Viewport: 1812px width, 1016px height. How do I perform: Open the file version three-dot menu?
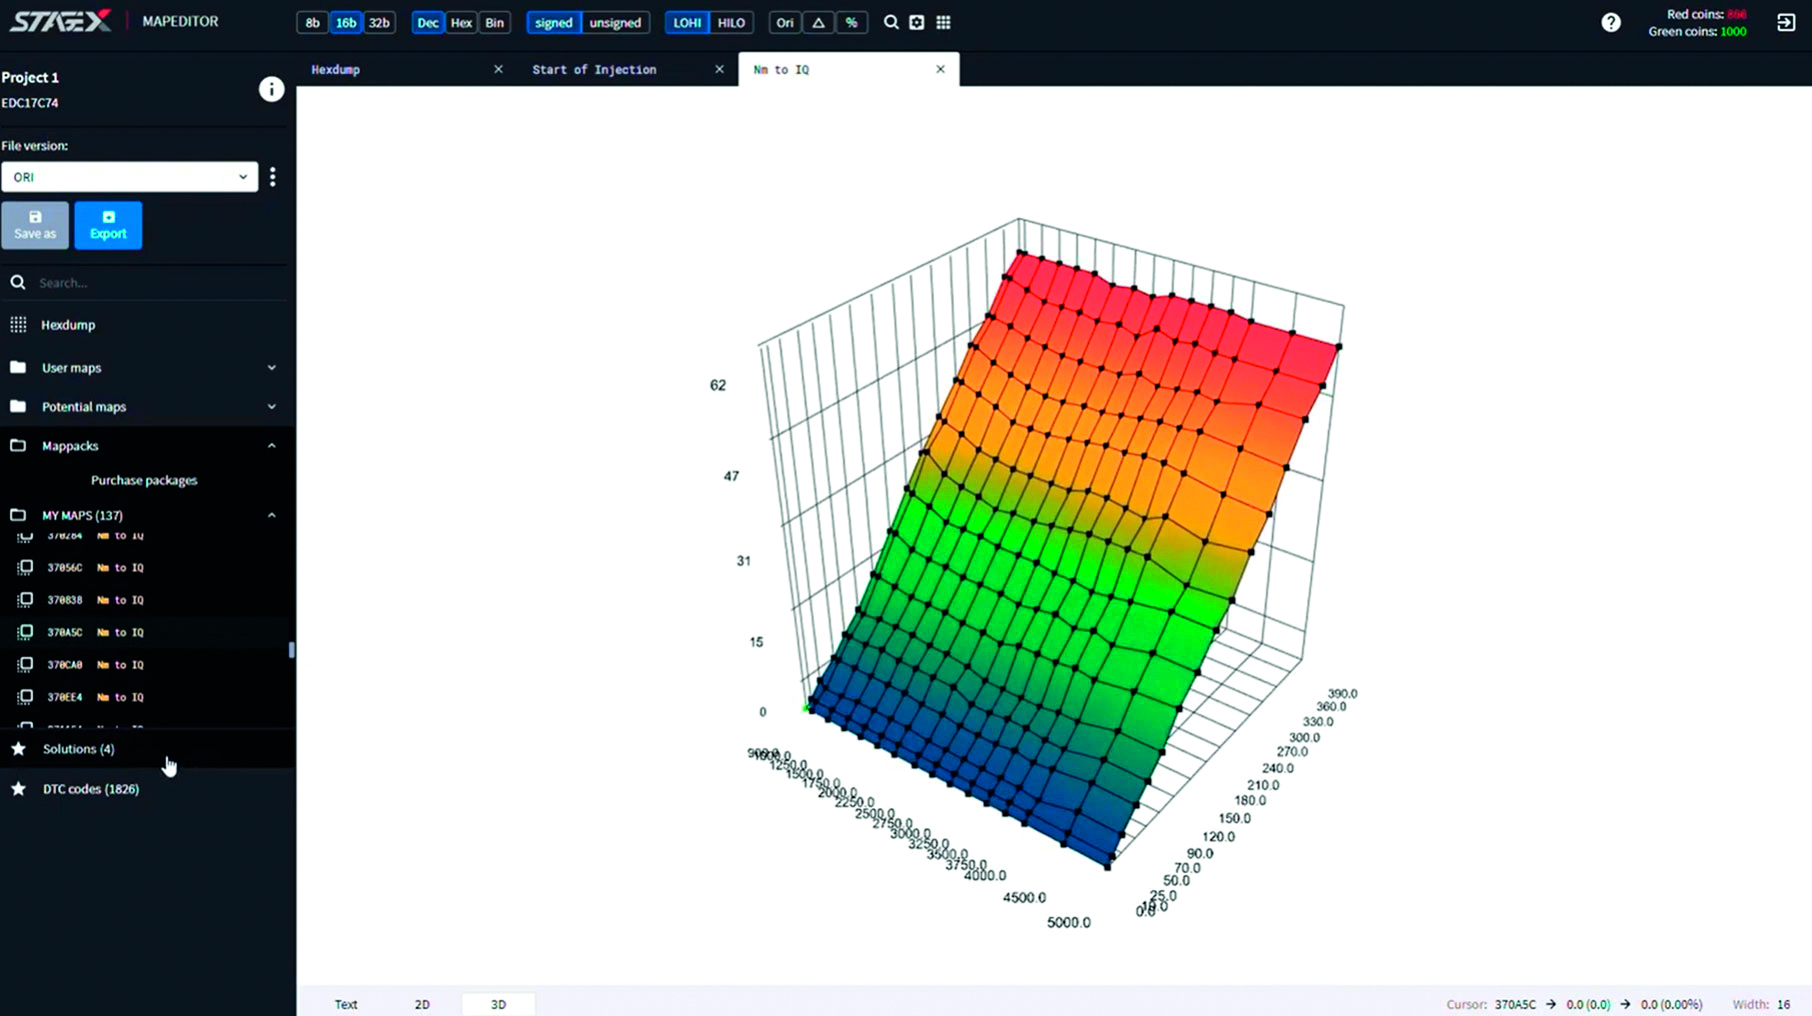pyautogui.click(x=273, y=177)
